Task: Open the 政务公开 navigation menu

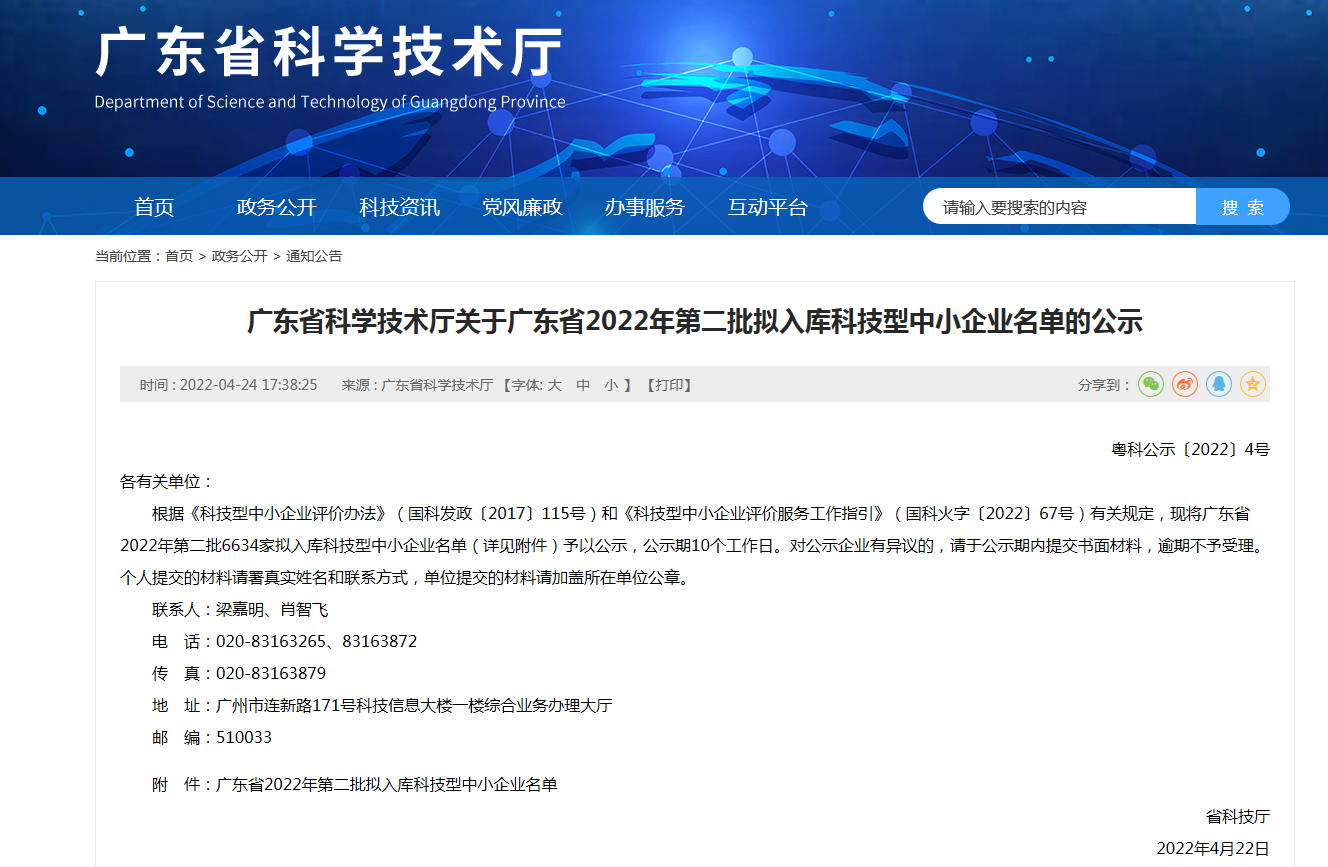Action: pos(276,207)
